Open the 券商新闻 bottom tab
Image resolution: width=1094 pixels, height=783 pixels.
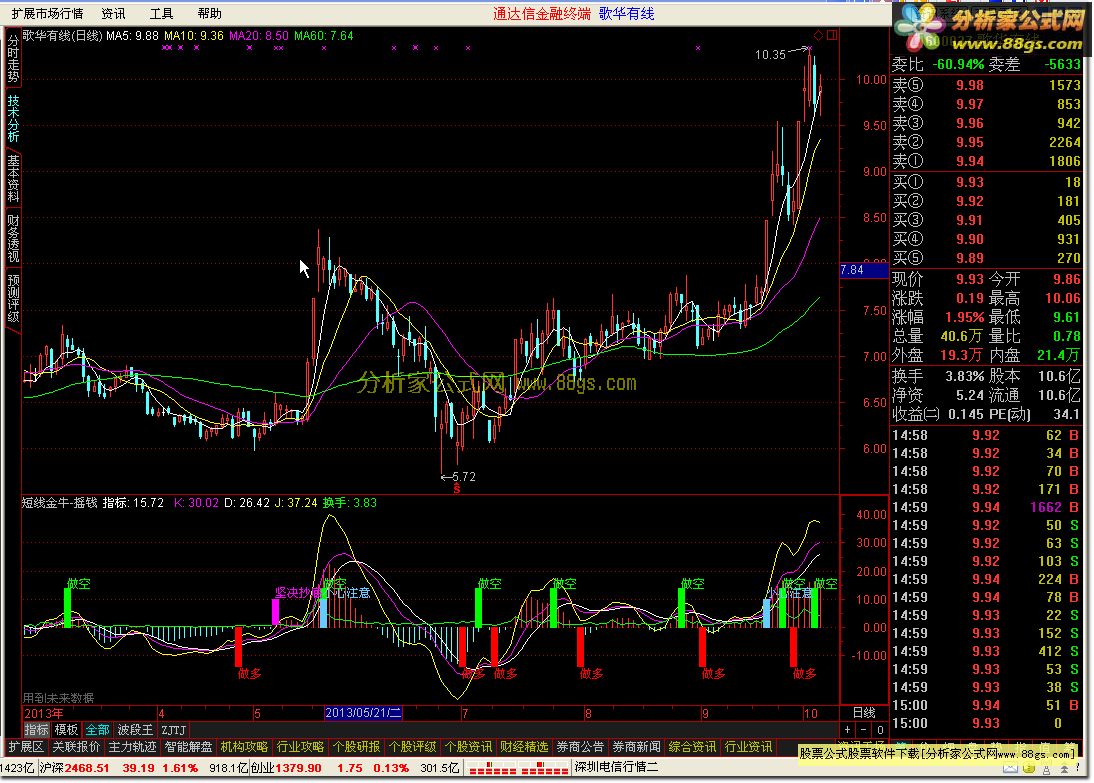pos(636,747)
